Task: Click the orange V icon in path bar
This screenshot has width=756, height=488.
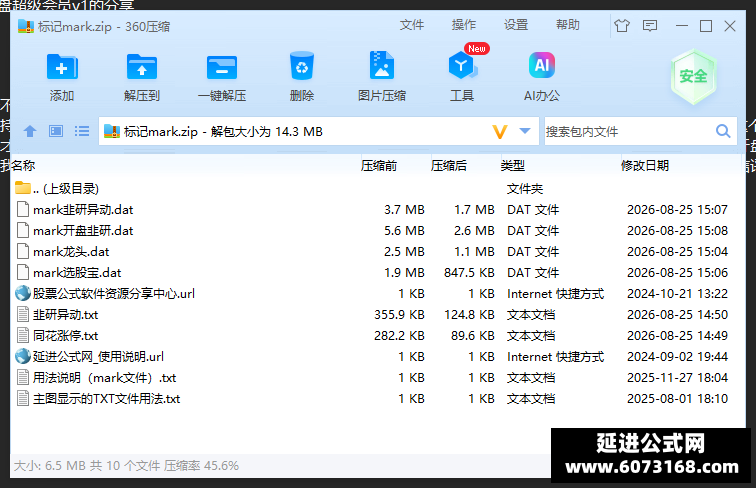Action: [x=500, y=131]
